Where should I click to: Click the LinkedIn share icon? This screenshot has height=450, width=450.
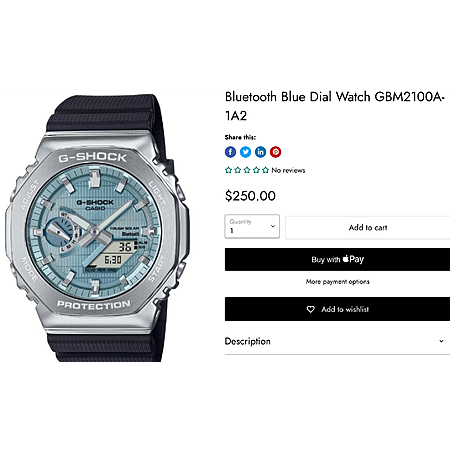(x=260, y=152)
